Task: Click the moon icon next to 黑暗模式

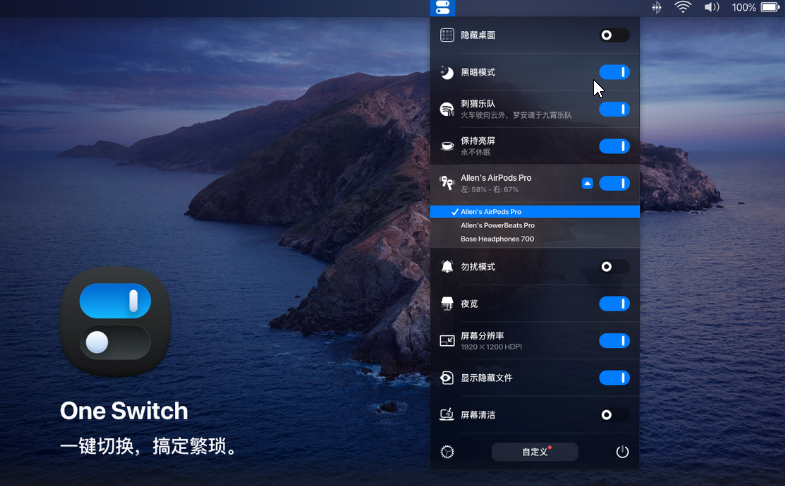Action: (447, 72)
